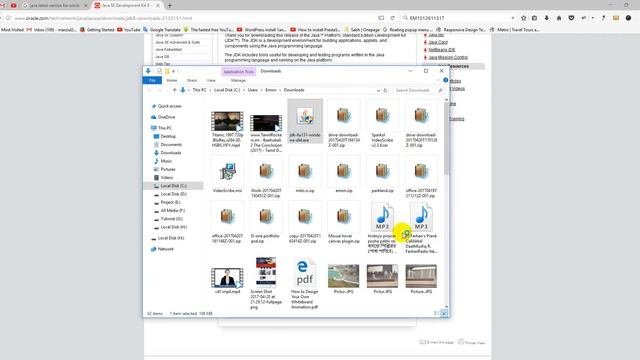Viewport: 640px width, 360px height.
Task: Switch to large icons view in status bar
Action: 444,313
